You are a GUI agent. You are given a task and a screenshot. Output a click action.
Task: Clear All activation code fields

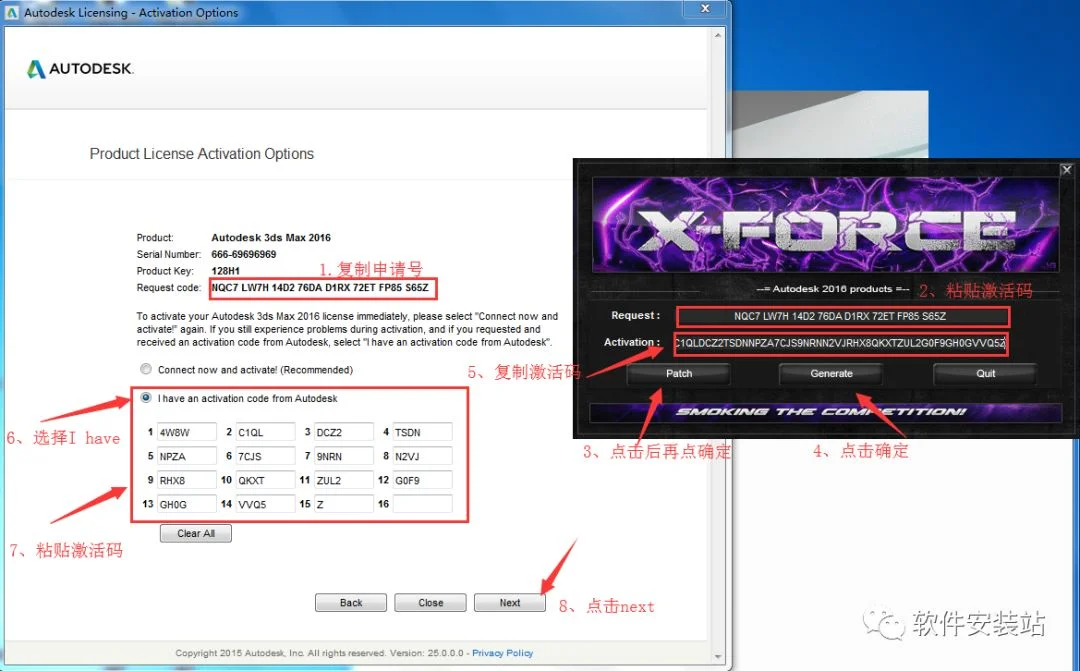click(x=196, y=533)
